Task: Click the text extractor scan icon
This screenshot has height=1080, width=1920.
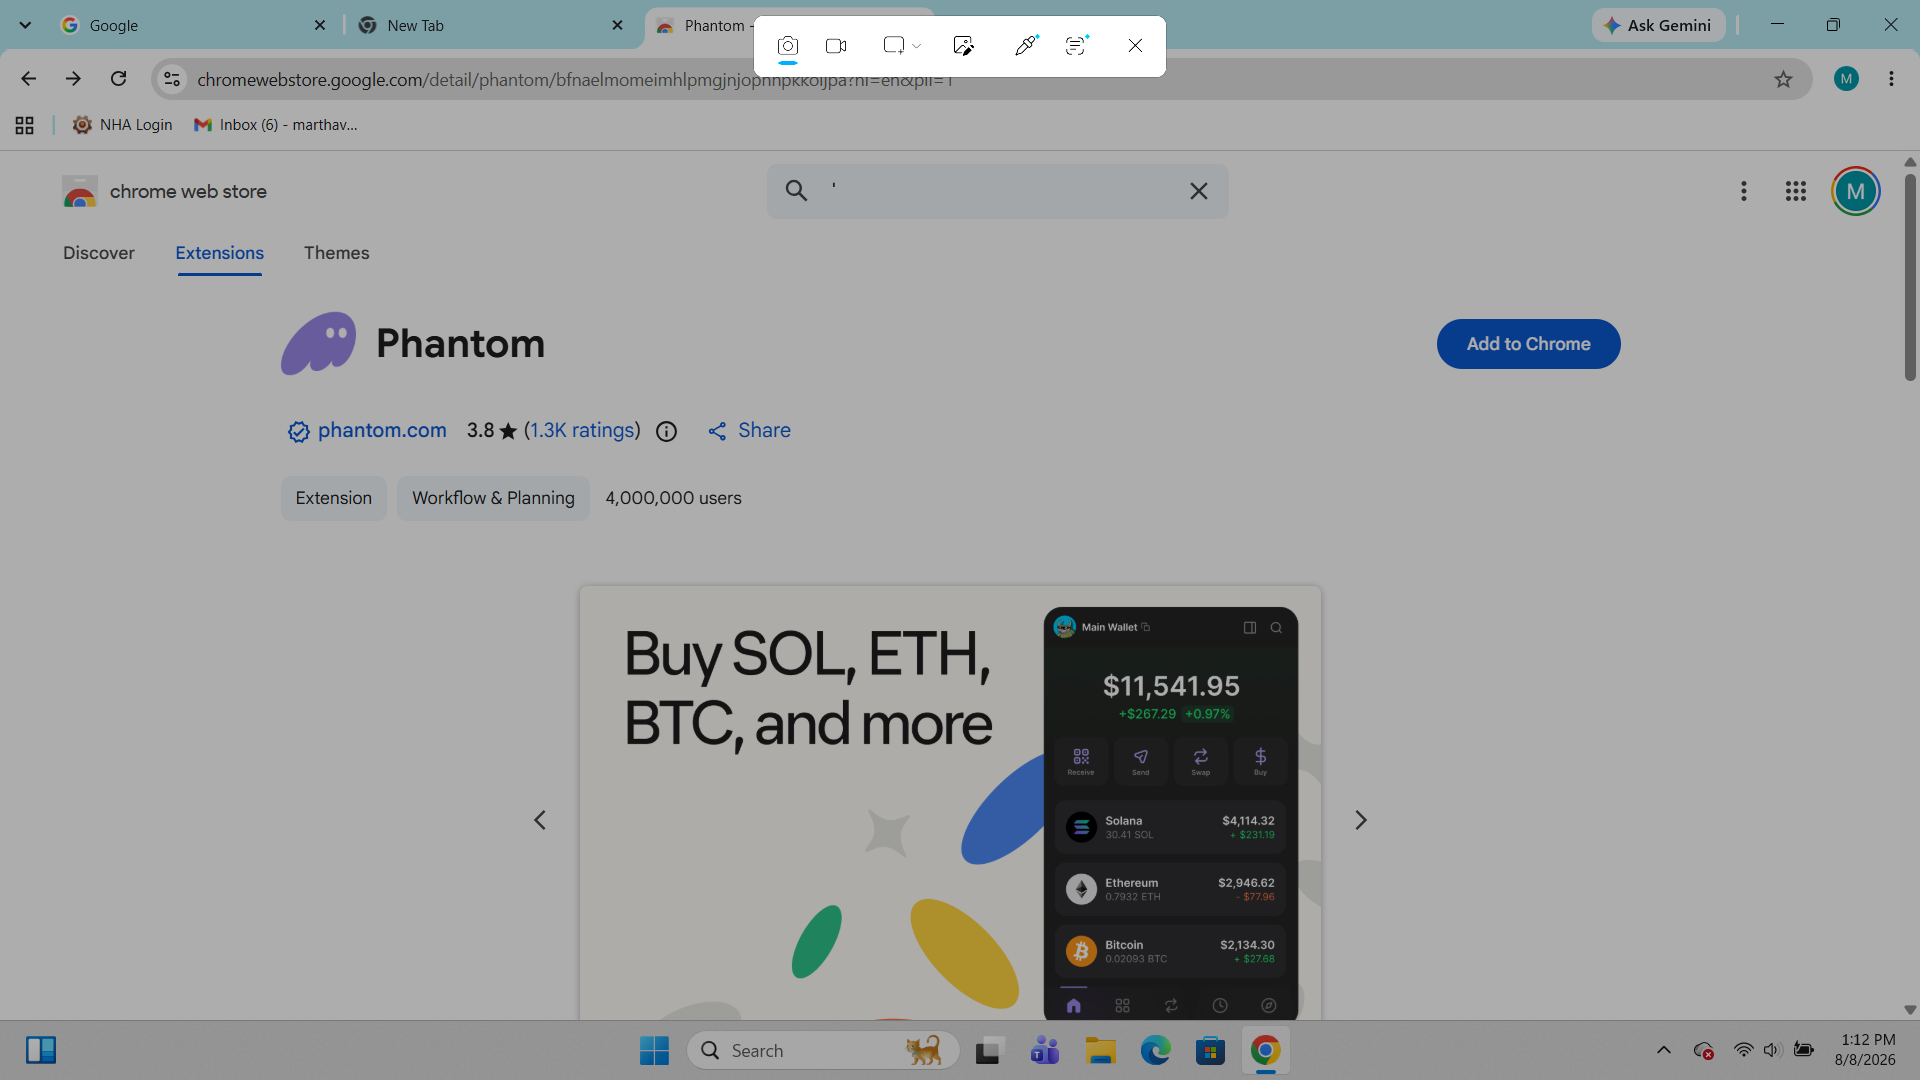Action: tap(1076, 46)
